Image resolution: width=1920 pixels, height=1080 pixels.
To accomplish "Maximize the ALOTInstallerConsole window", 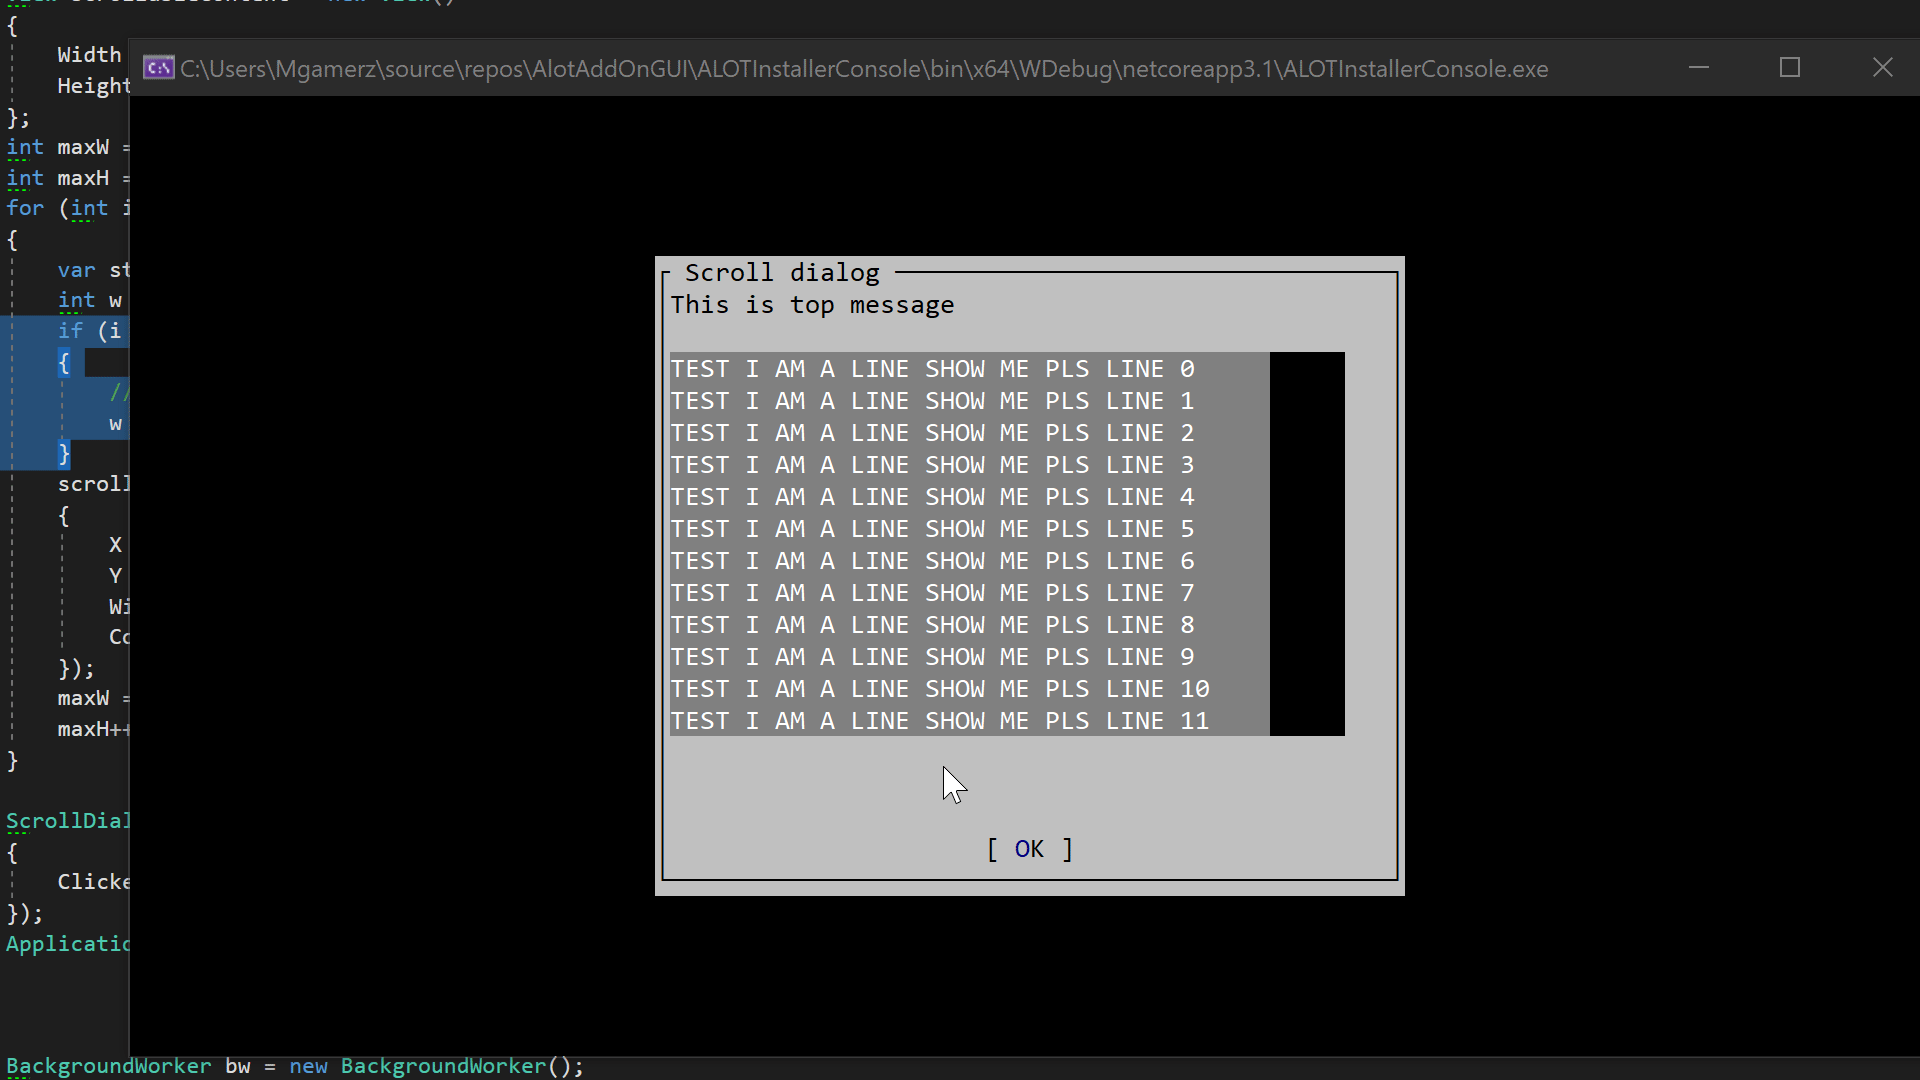I will click(1790, 68).
